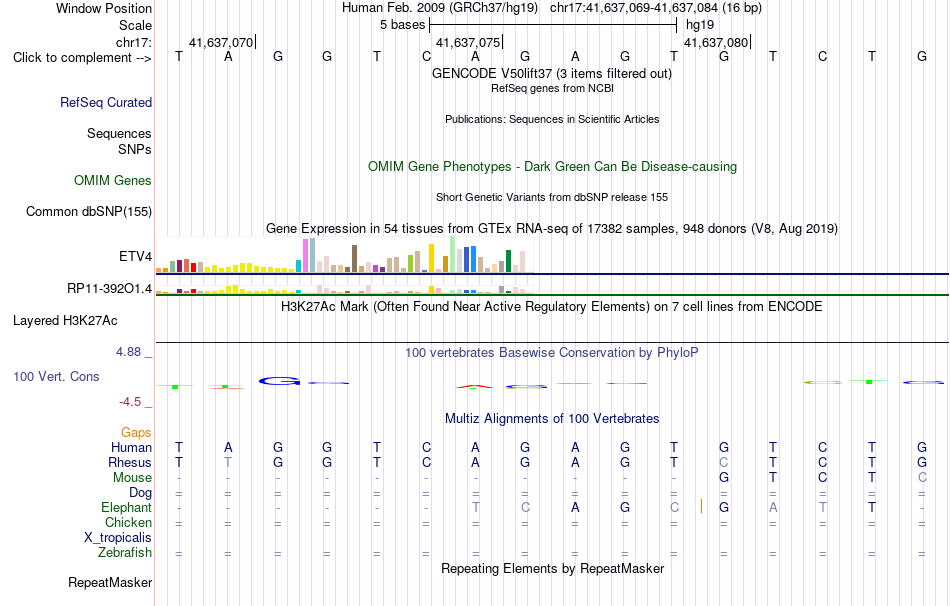Click the Sequences track label
The image size is (950, 606).
119,133
